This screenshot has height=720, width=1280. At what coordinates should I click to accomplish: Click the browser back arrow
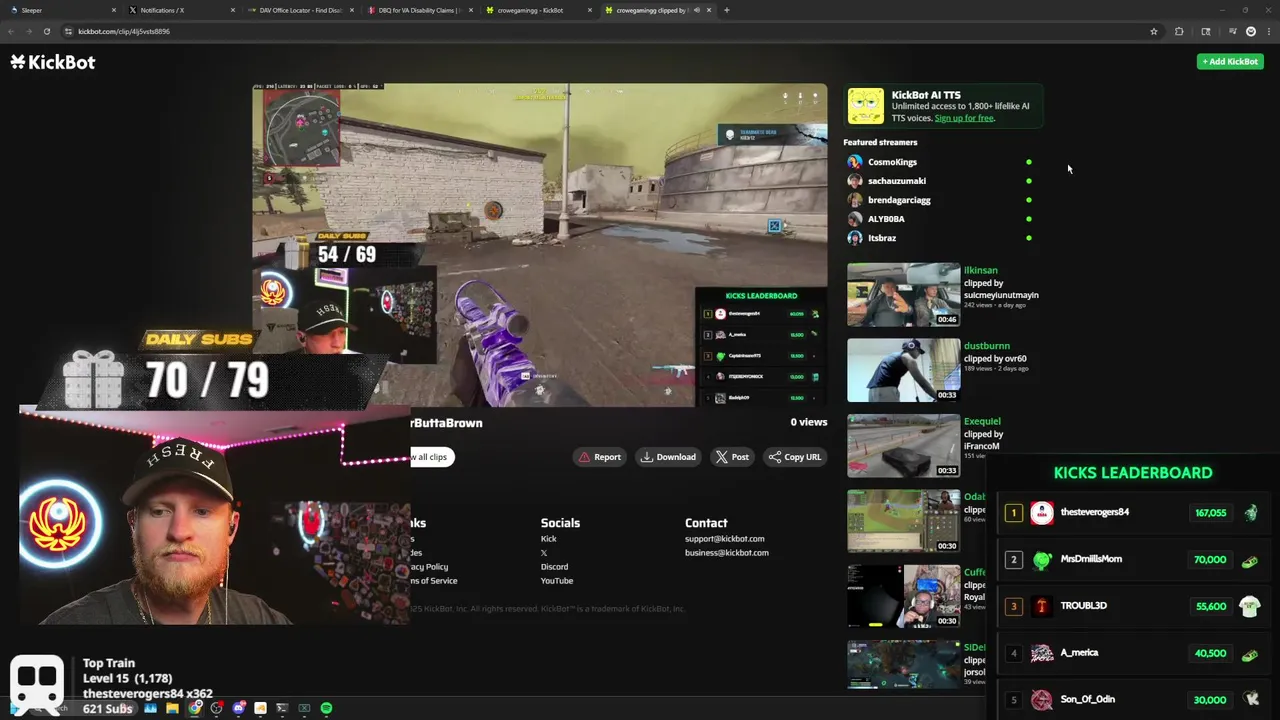(11, 31)
